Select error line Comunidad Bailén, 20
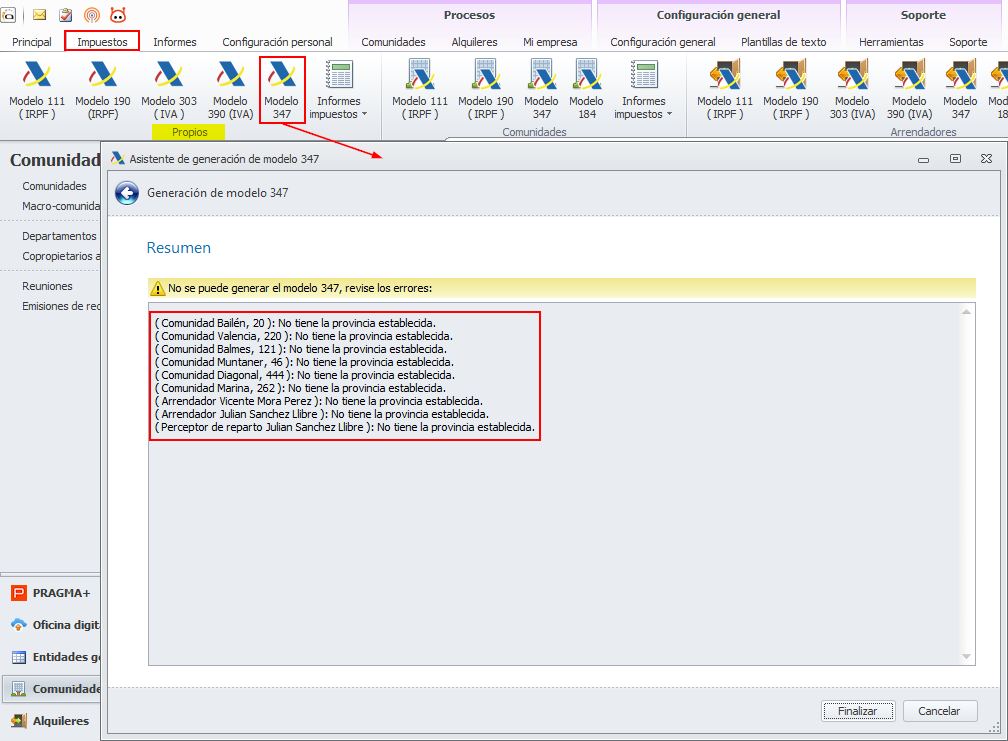Screen dimensions: 1008x741 [295, 323]
